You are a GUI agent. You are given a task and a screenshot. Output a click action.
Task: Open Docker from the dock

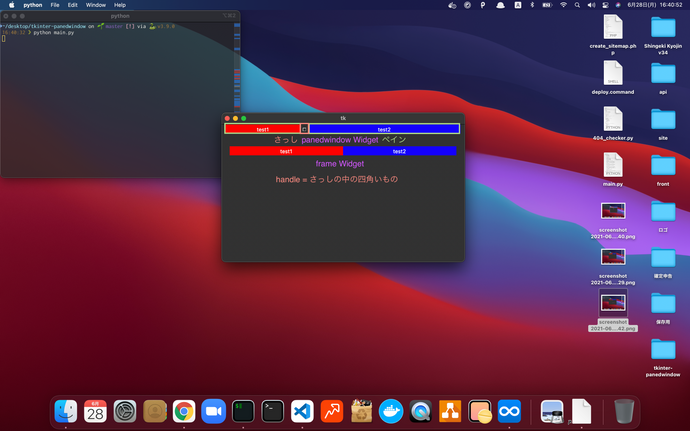[390, 410]
